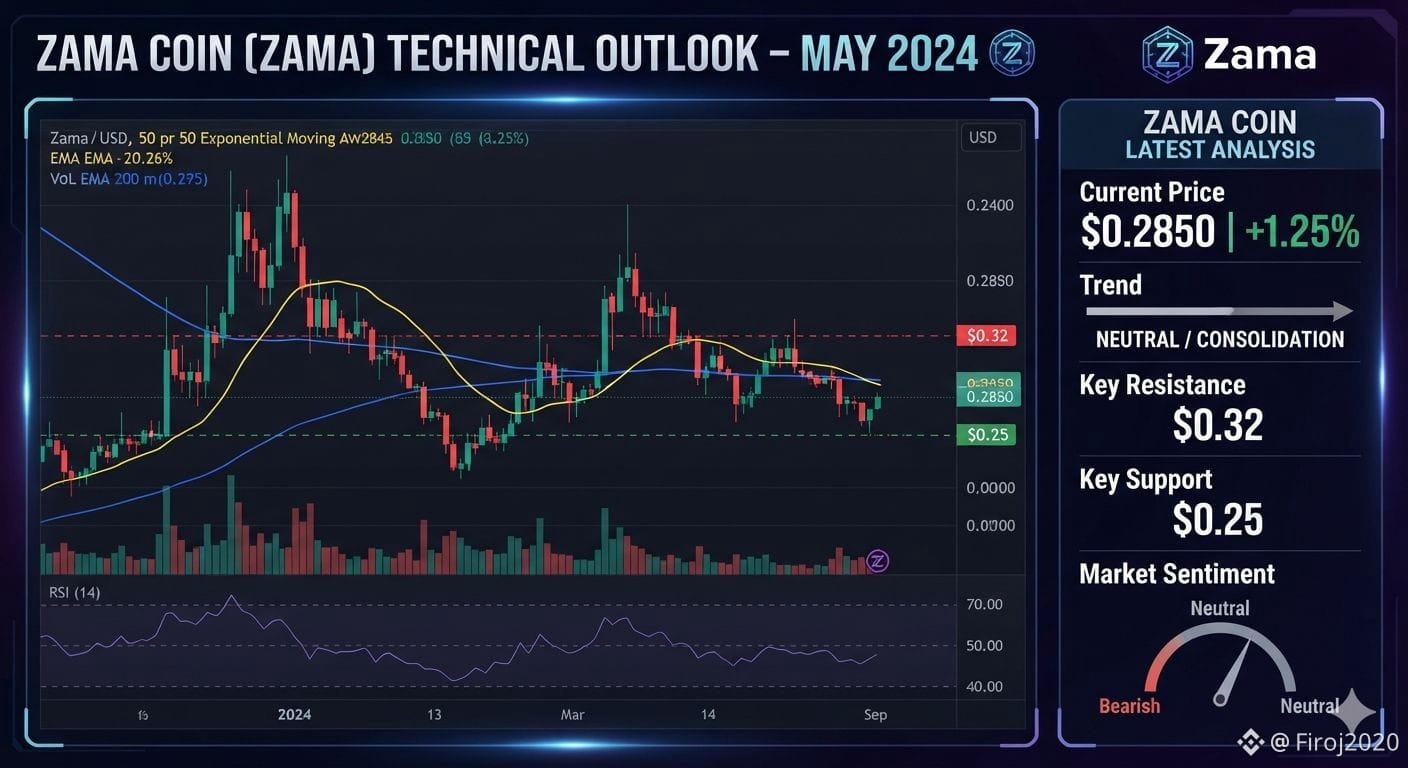Click the Zama brand name at top right
This screenshot has height=768, width=1408.
pos(1259,54)
